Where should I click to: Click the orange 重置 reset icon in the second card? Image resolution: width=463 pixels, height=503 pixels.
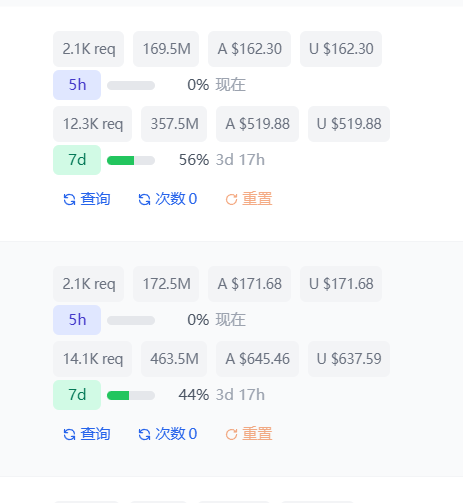[231, 434]
